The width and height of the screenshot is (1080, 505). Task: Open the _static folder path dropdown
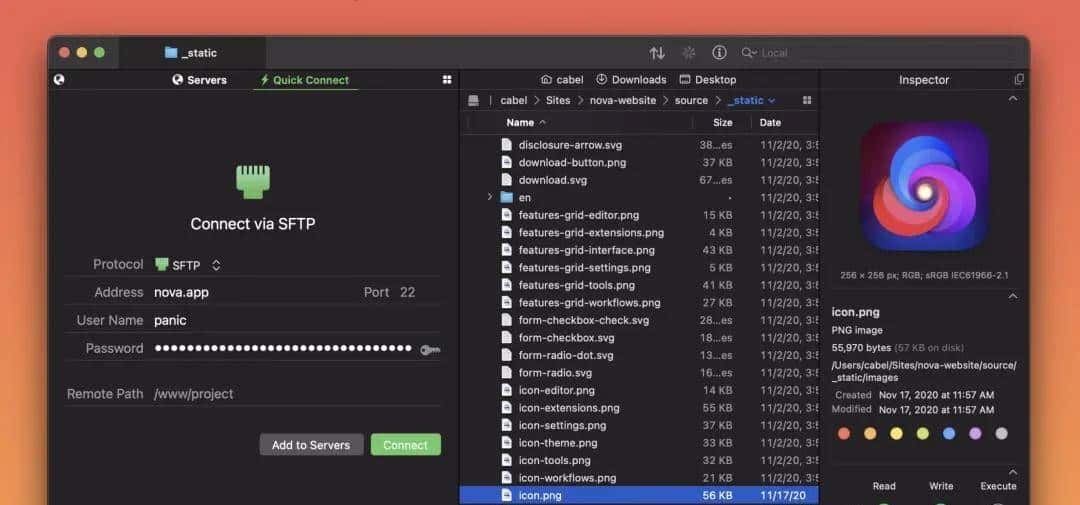[752, 101]
